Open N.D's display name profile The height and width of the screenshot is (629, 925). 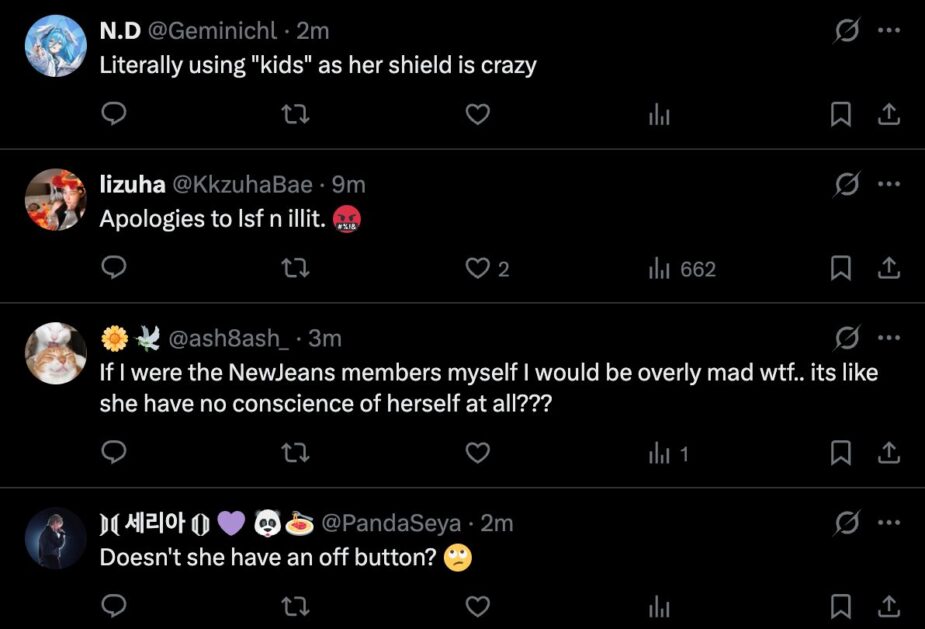click(119, 31)
